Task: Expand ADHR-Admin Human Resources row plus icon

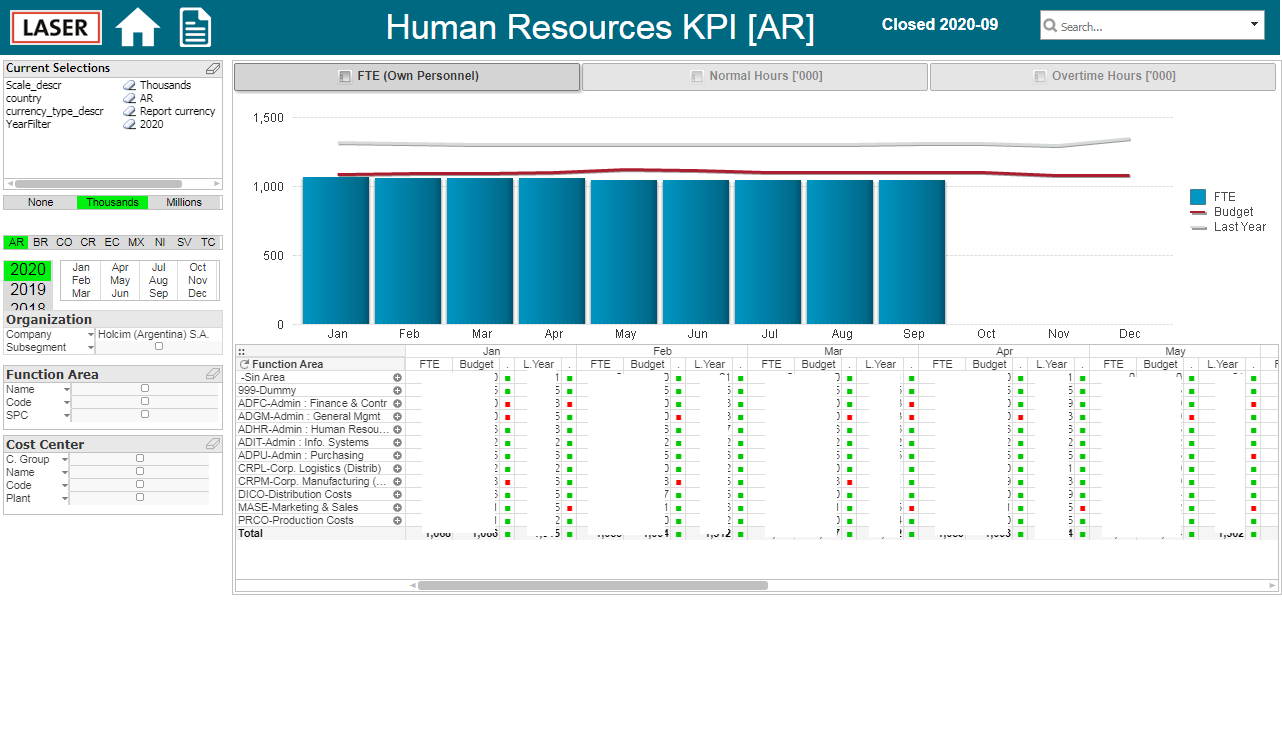Action: point(397,429)
